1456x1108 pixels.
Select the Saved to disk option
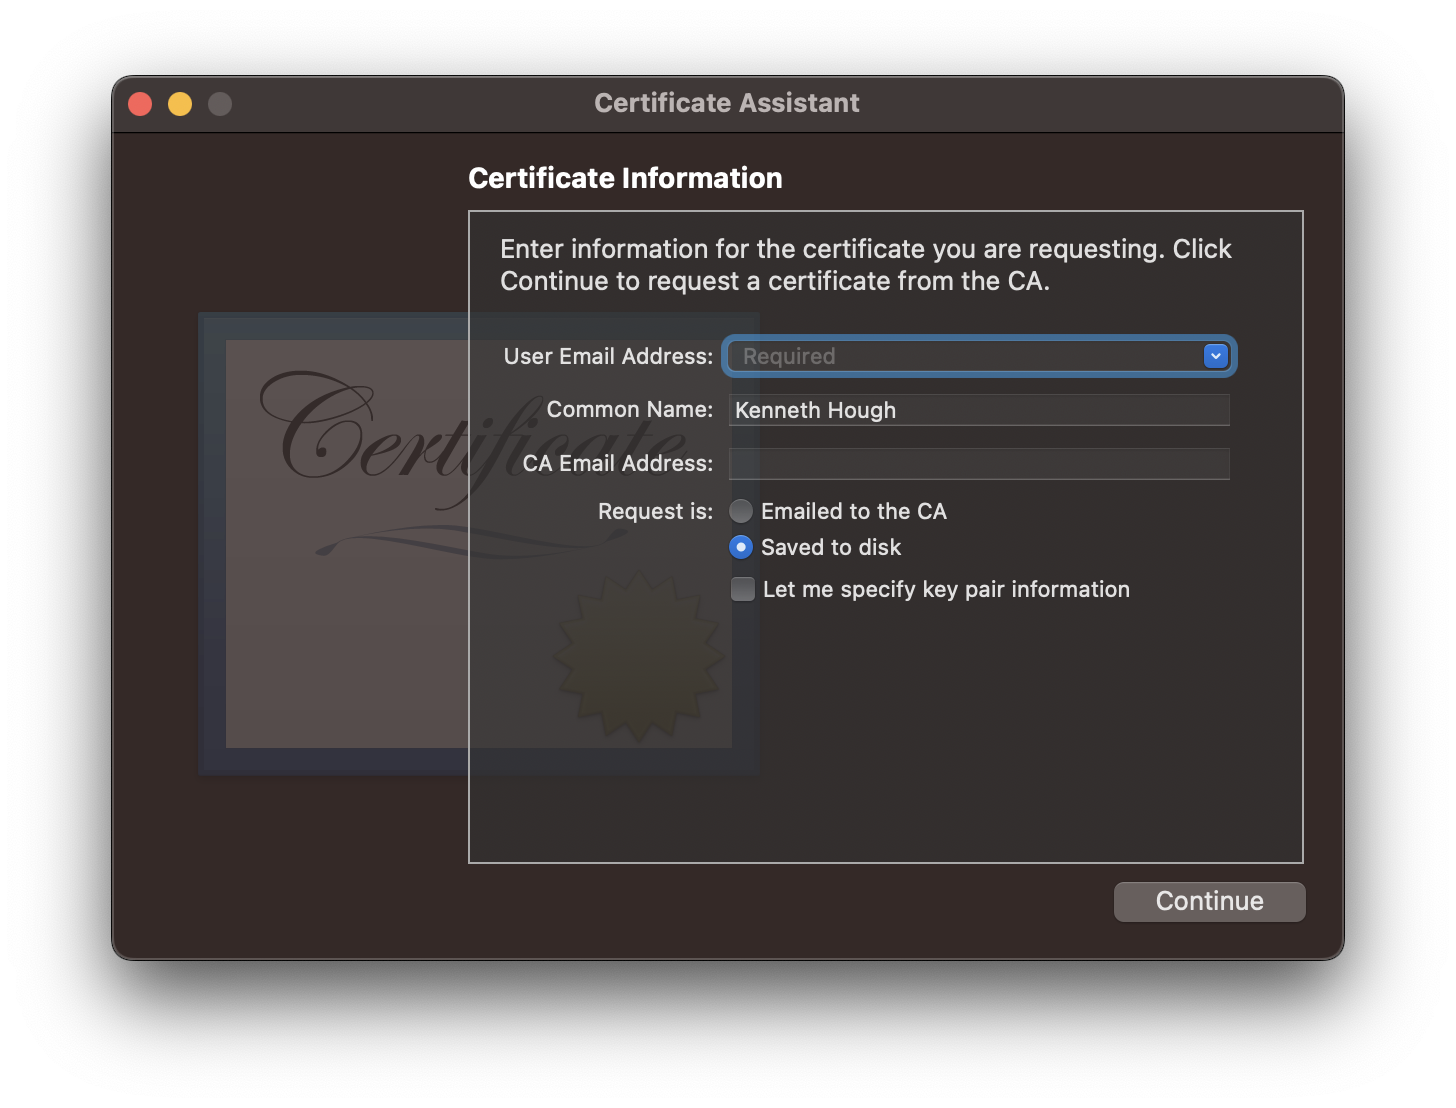[x=741, y=547]
